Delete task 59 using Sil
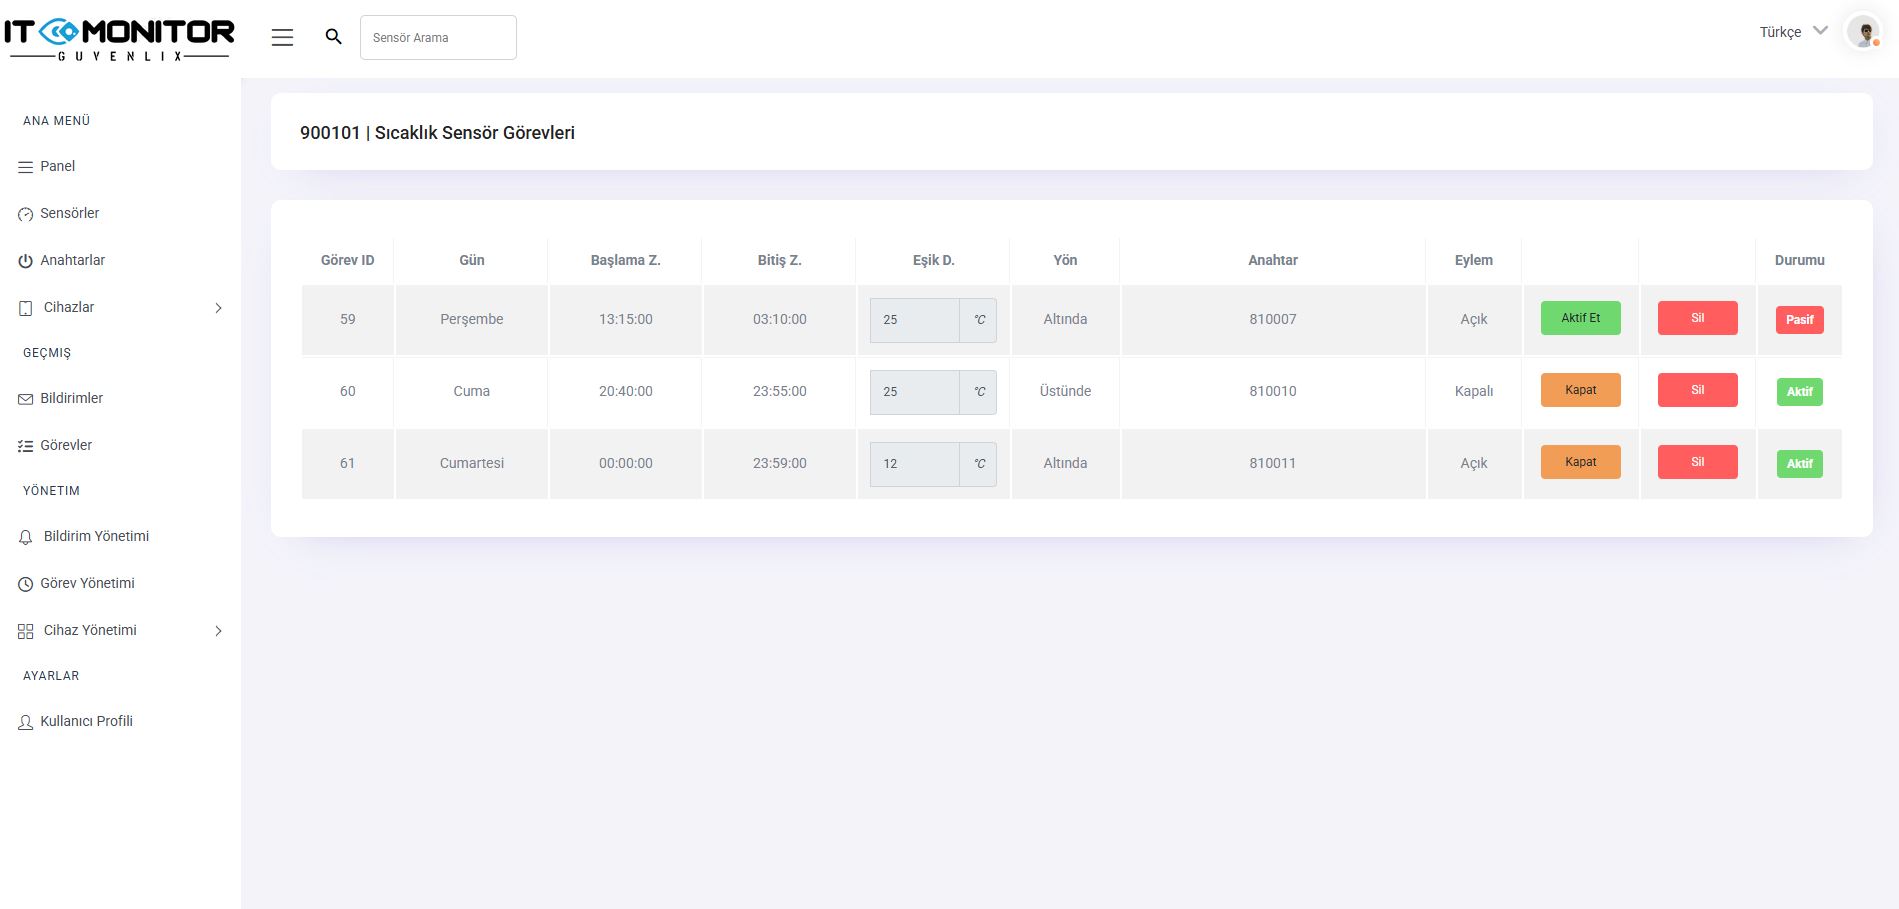Image resolution: width=1899 pixels, height=909 pixels. pos(1697,318)
